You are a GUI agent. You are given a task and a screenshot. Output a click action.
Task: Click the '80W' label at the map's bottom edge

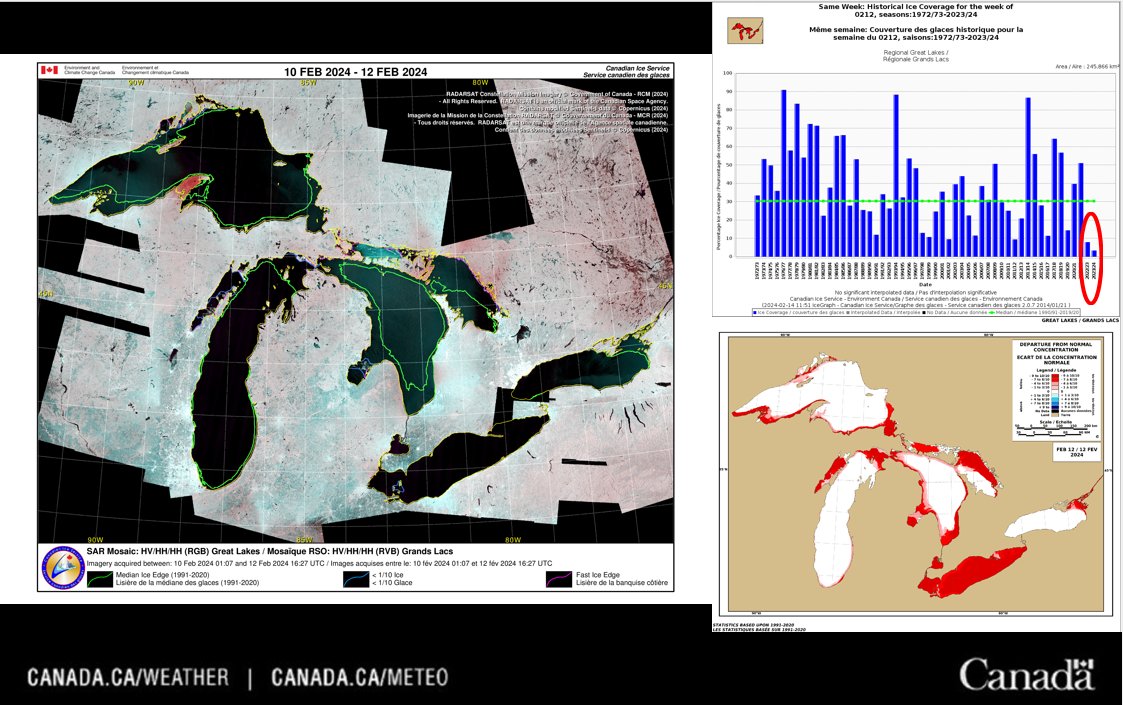[x=512, y=539]
